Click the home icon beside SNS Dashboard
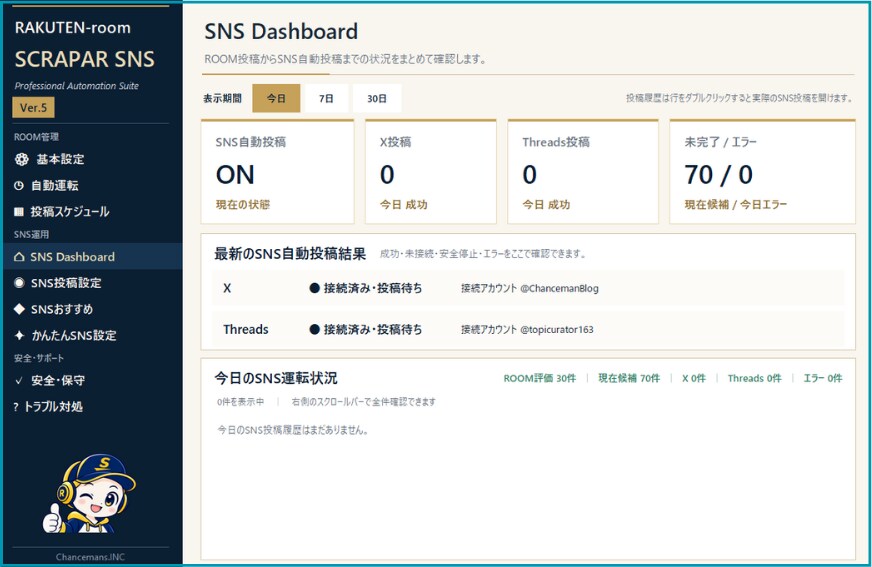This screenshot has width=872, height=567. click(x=19, y=257)
